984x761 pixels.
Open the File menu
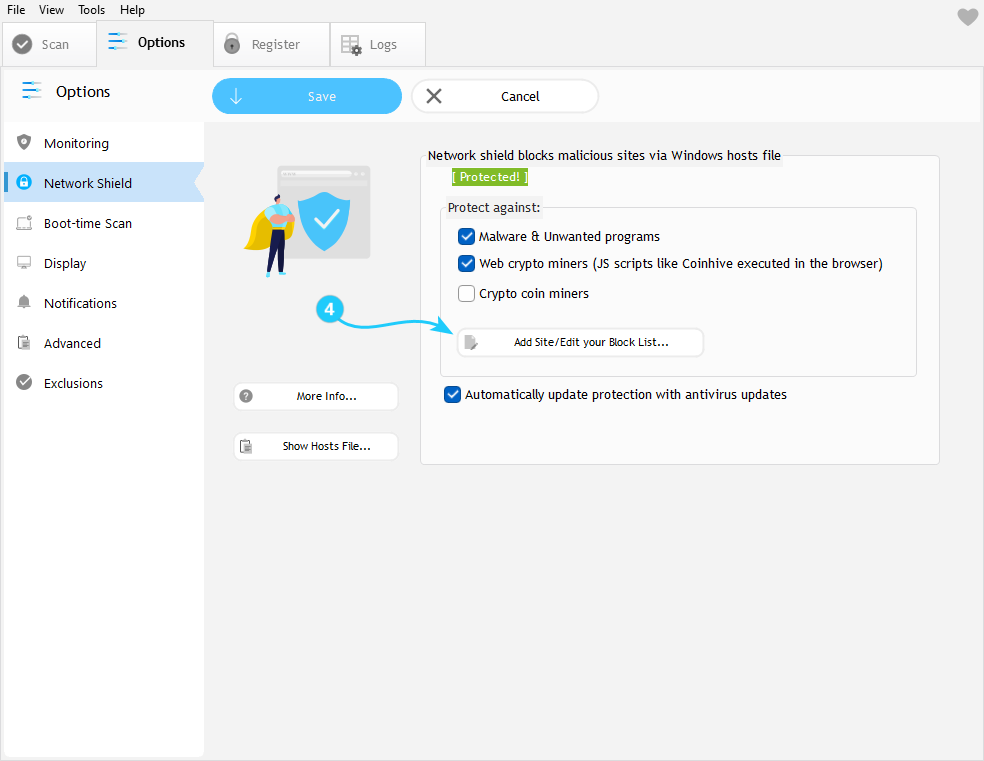(16, 10)
